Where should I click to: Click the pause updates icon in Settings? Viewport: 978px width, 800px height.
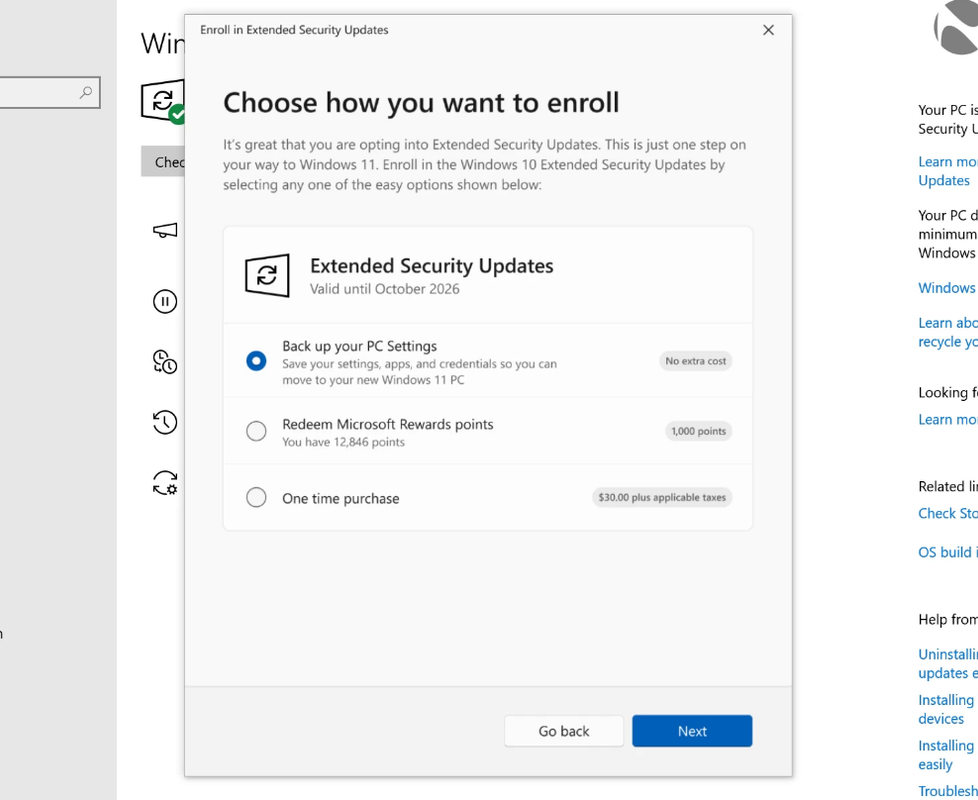pyautogui.click(x=165, y=302)
